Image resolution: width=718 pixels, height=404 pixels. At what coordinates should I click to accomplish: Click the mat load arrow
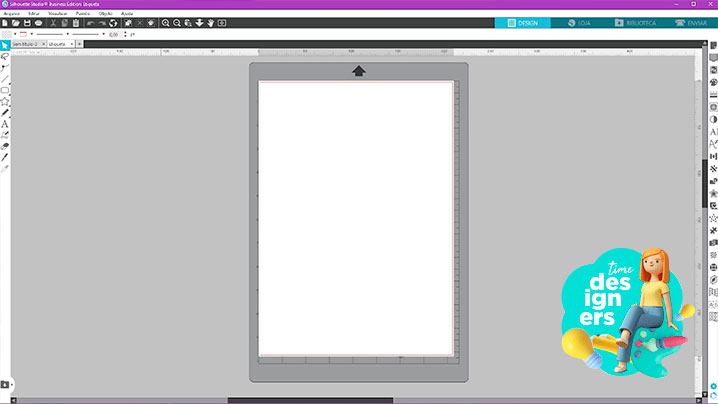[359, 71]
